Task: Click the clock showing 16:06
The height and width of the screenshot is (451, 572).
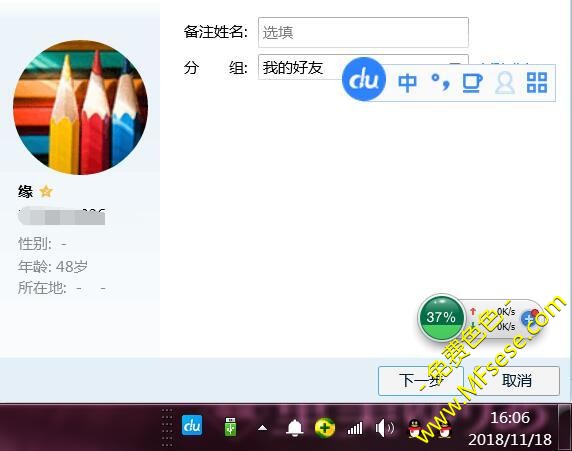Action: [510, 418]
